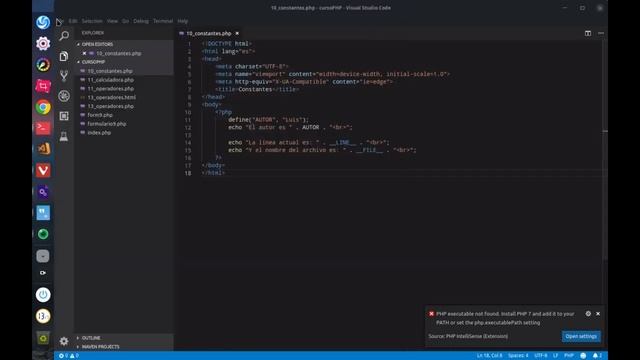Open the clock icon in dock
This screenshot has height=360, width=640.
coord(43,316)
